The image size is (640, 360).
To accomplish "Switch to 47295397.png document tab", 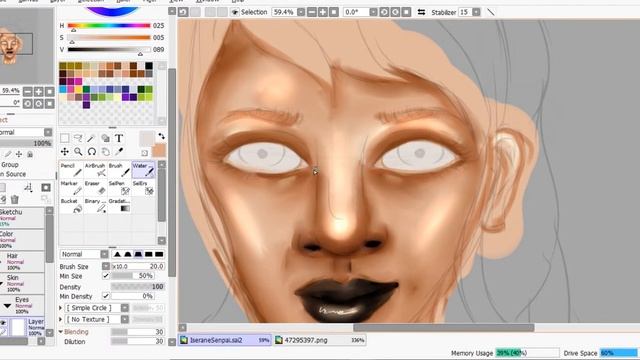I will click(320, 340).
